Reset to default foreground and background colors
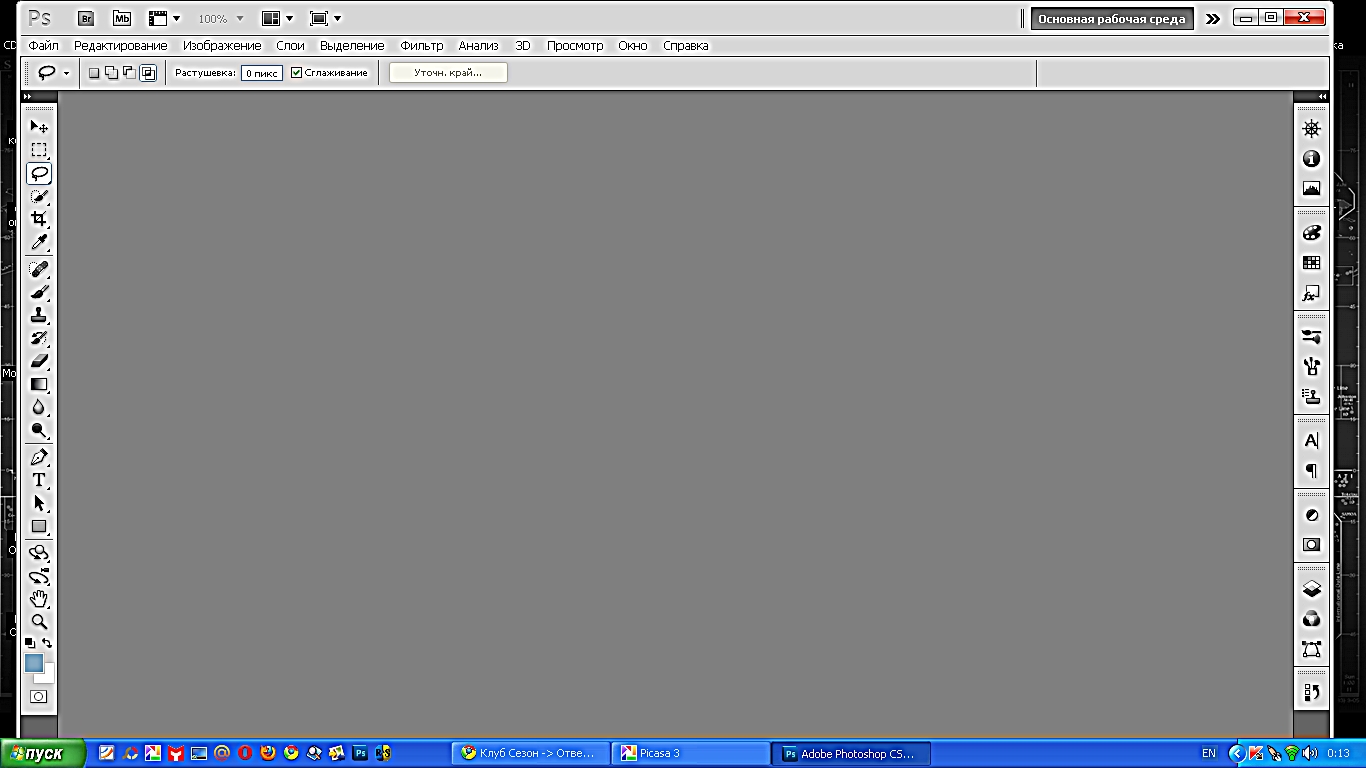The height and width of the screenshot is (768, 1366). tap(30, 643)
